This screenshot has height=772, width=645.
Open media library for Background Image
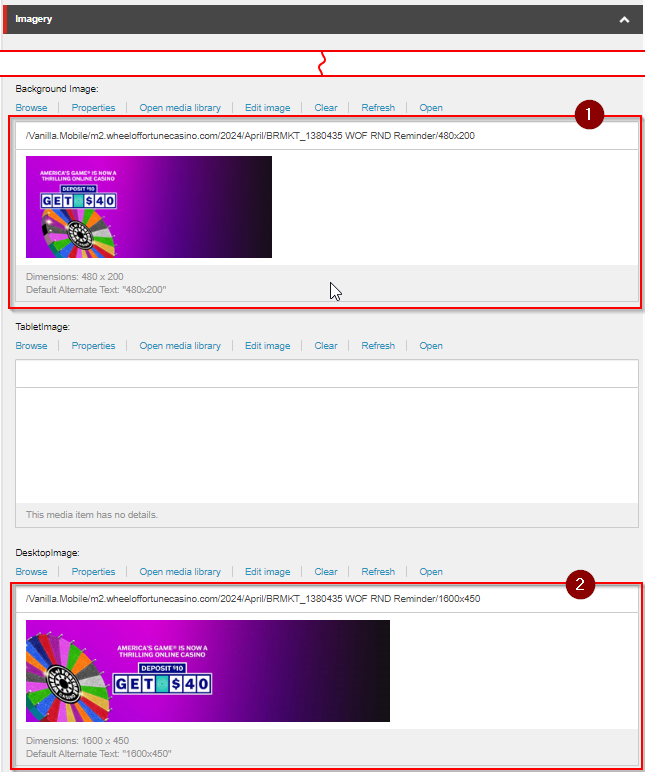pyautogui.click(x=180, y=108)
